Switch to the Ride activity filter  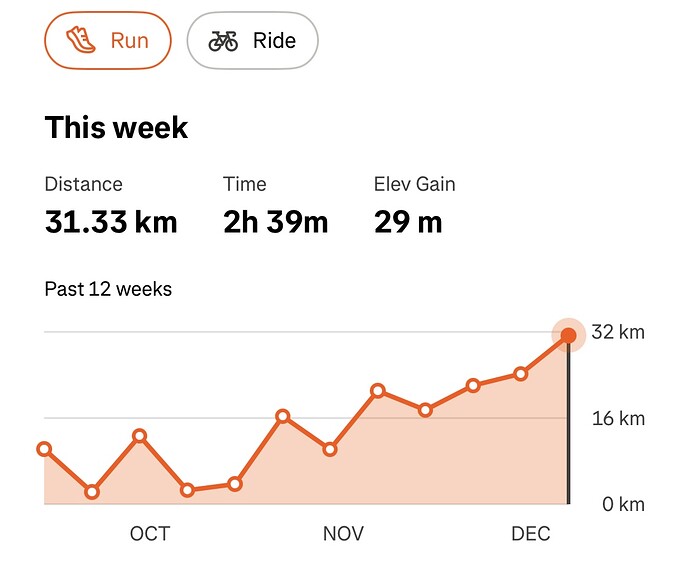(x=252, y=41)
